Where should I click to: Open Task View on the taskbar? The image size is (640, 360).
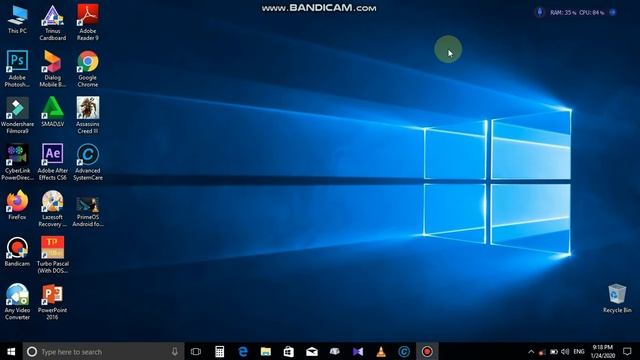(196, 351)
